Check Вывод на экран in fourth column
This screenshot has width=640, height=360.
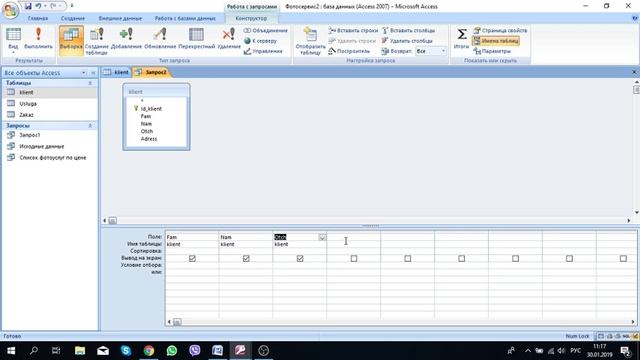point(354,258)
